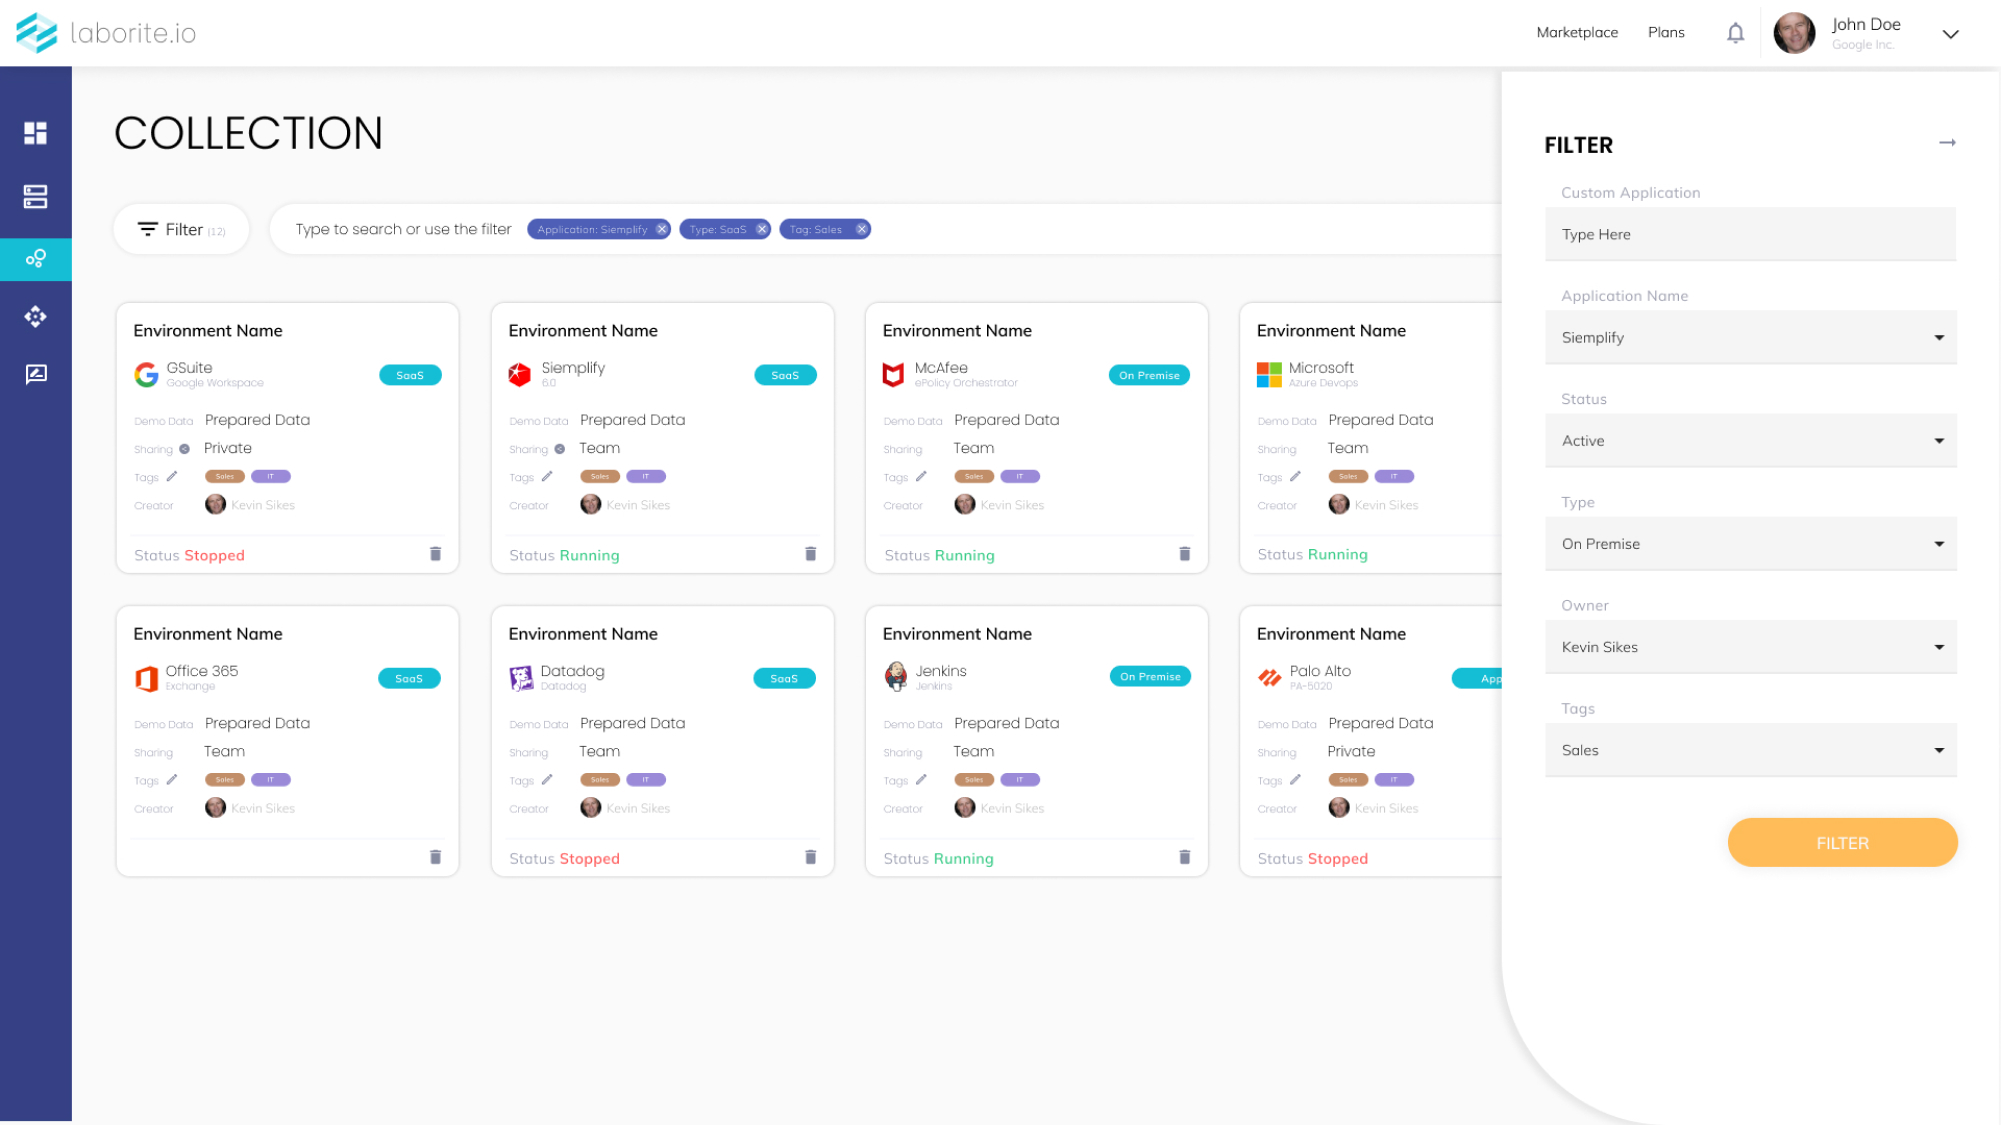Edit tags pencil on Siemplify card
Screen dimensions: 2001x1125
click(x=547, y=476)
